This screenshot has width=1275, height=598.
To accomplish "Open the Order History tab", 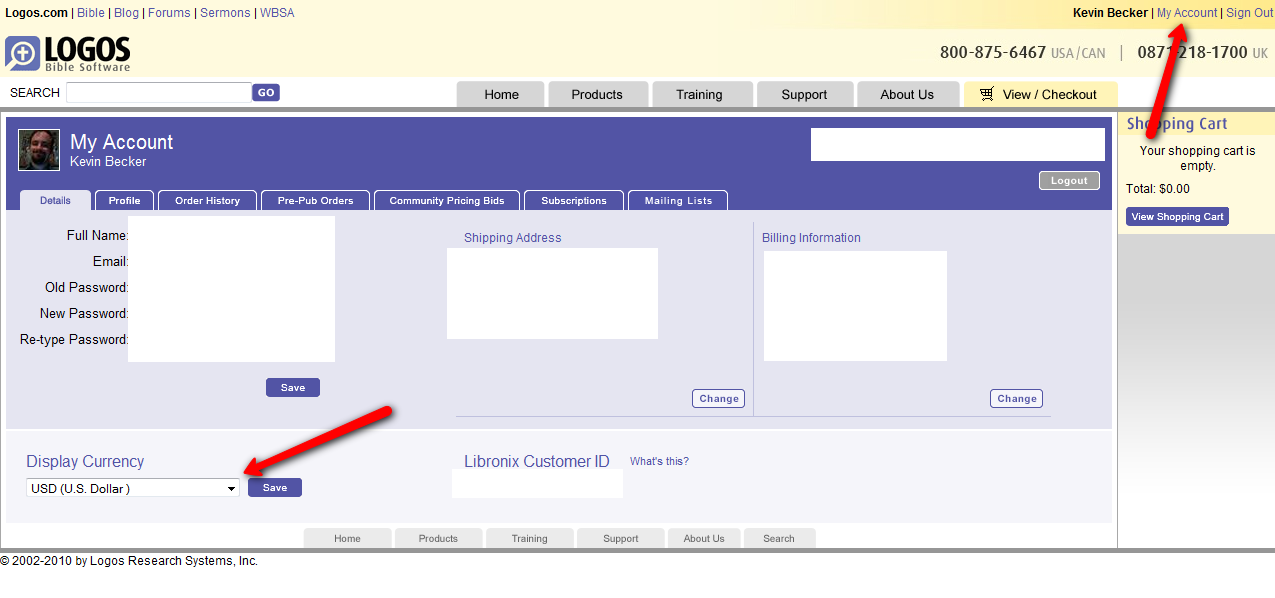I will (x=207, y=200).
